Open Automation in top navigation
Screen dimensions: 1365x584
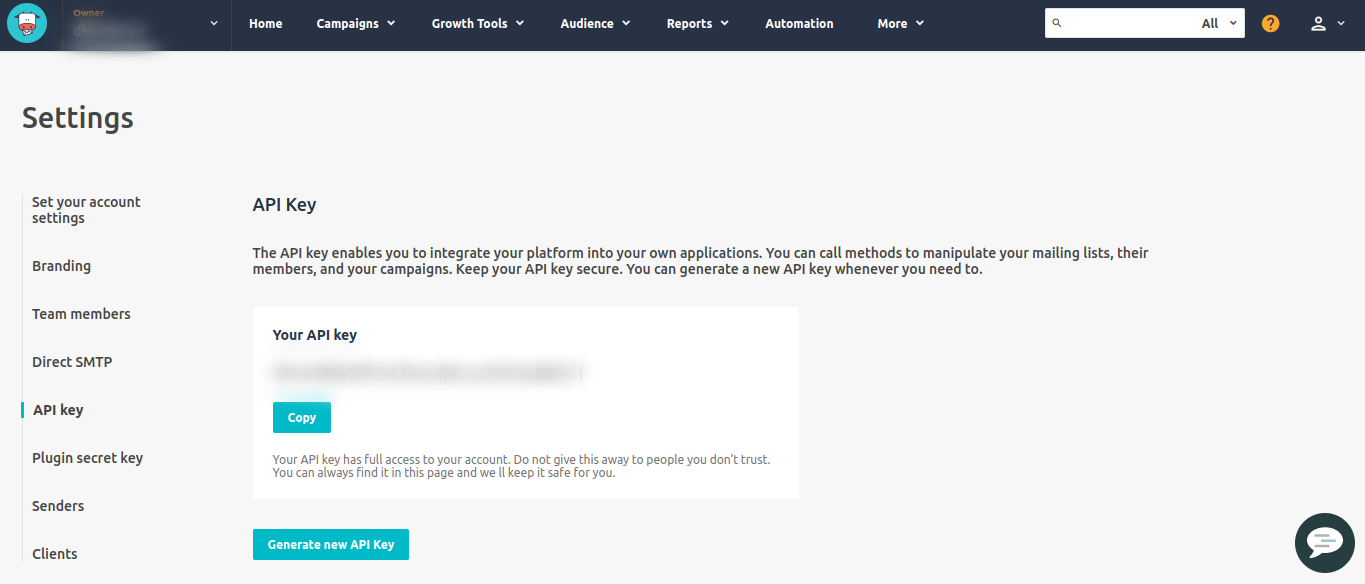799,23
